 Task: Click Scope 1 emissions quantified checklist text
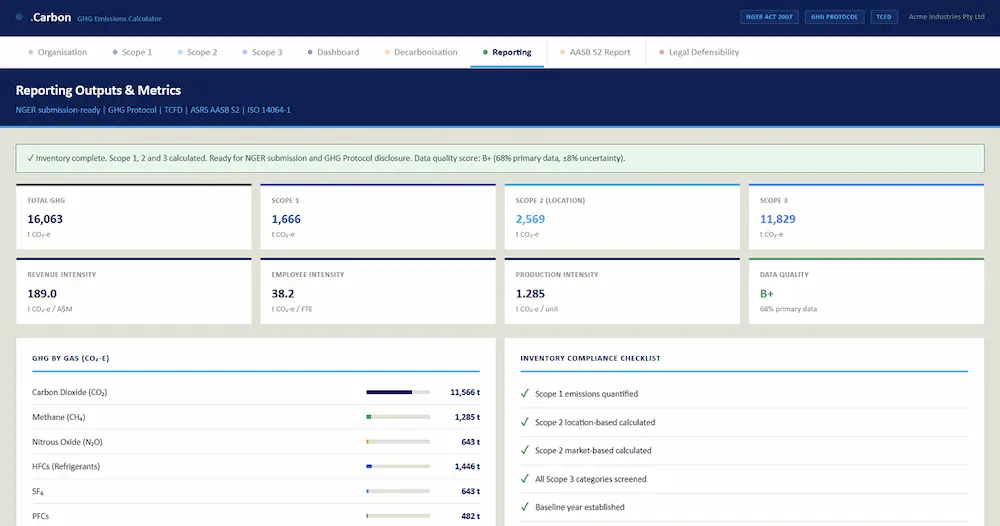point(586,394)
